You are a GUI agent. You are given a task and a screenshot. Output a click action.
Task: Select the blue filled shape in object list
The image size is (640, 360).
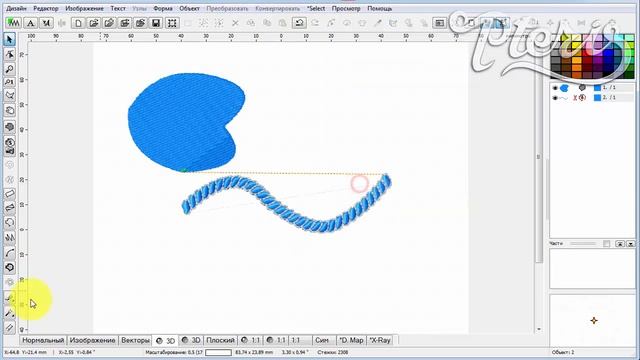pos(564,88)
